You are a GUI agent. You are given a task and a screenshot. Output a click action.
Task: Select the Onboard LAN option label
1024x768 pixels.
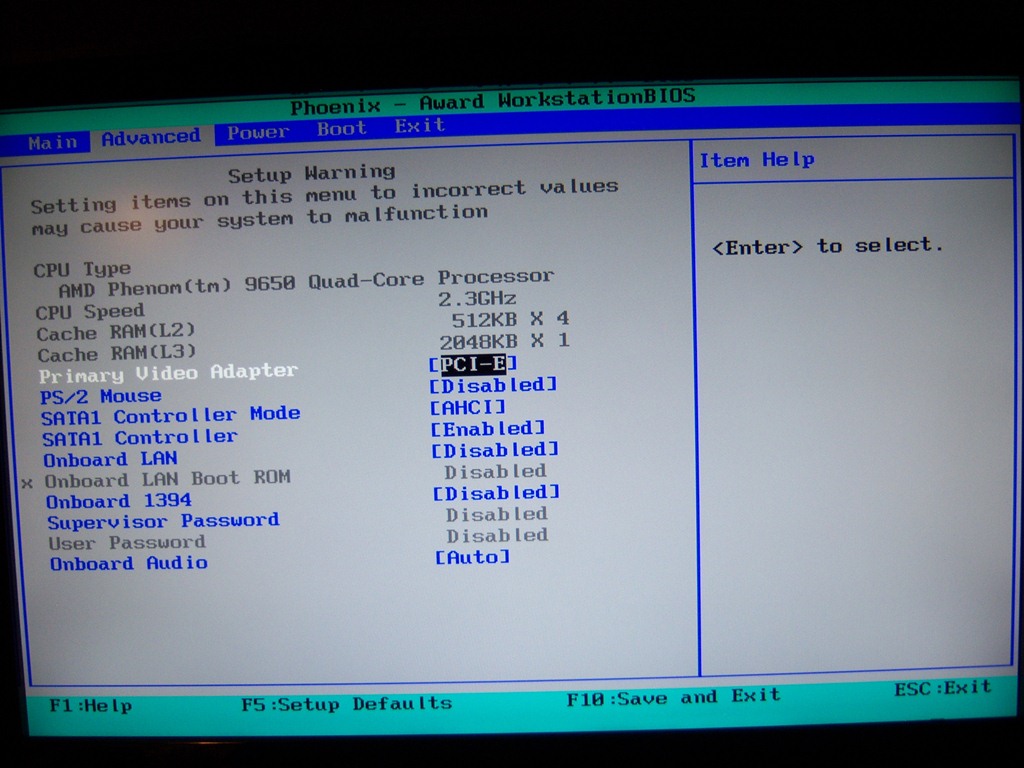click(x=110, y=459)
